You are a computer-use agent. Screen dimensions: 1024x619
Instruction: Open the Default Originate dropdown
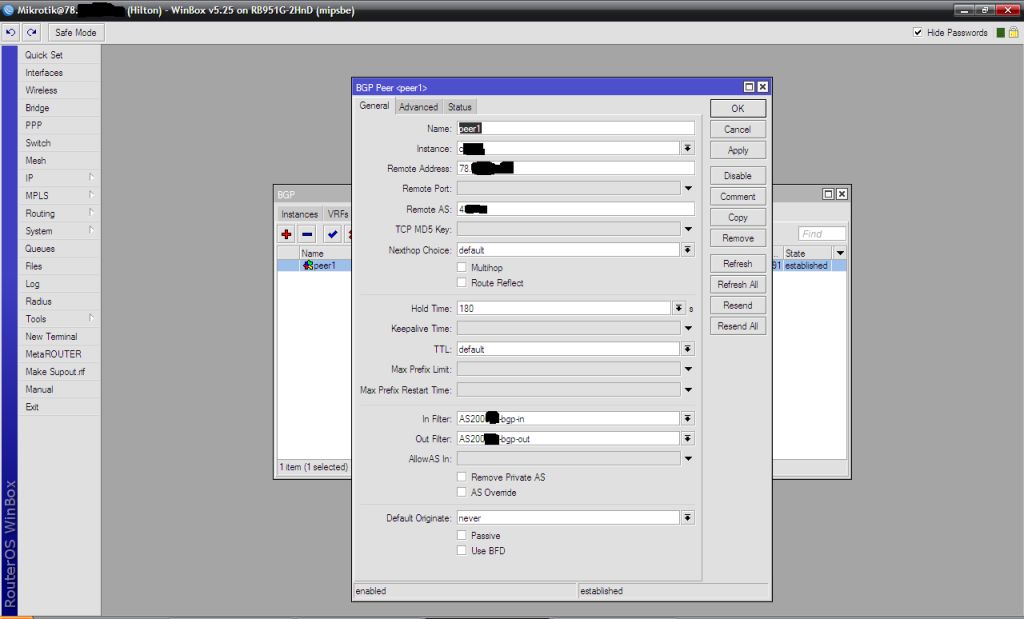688,518
